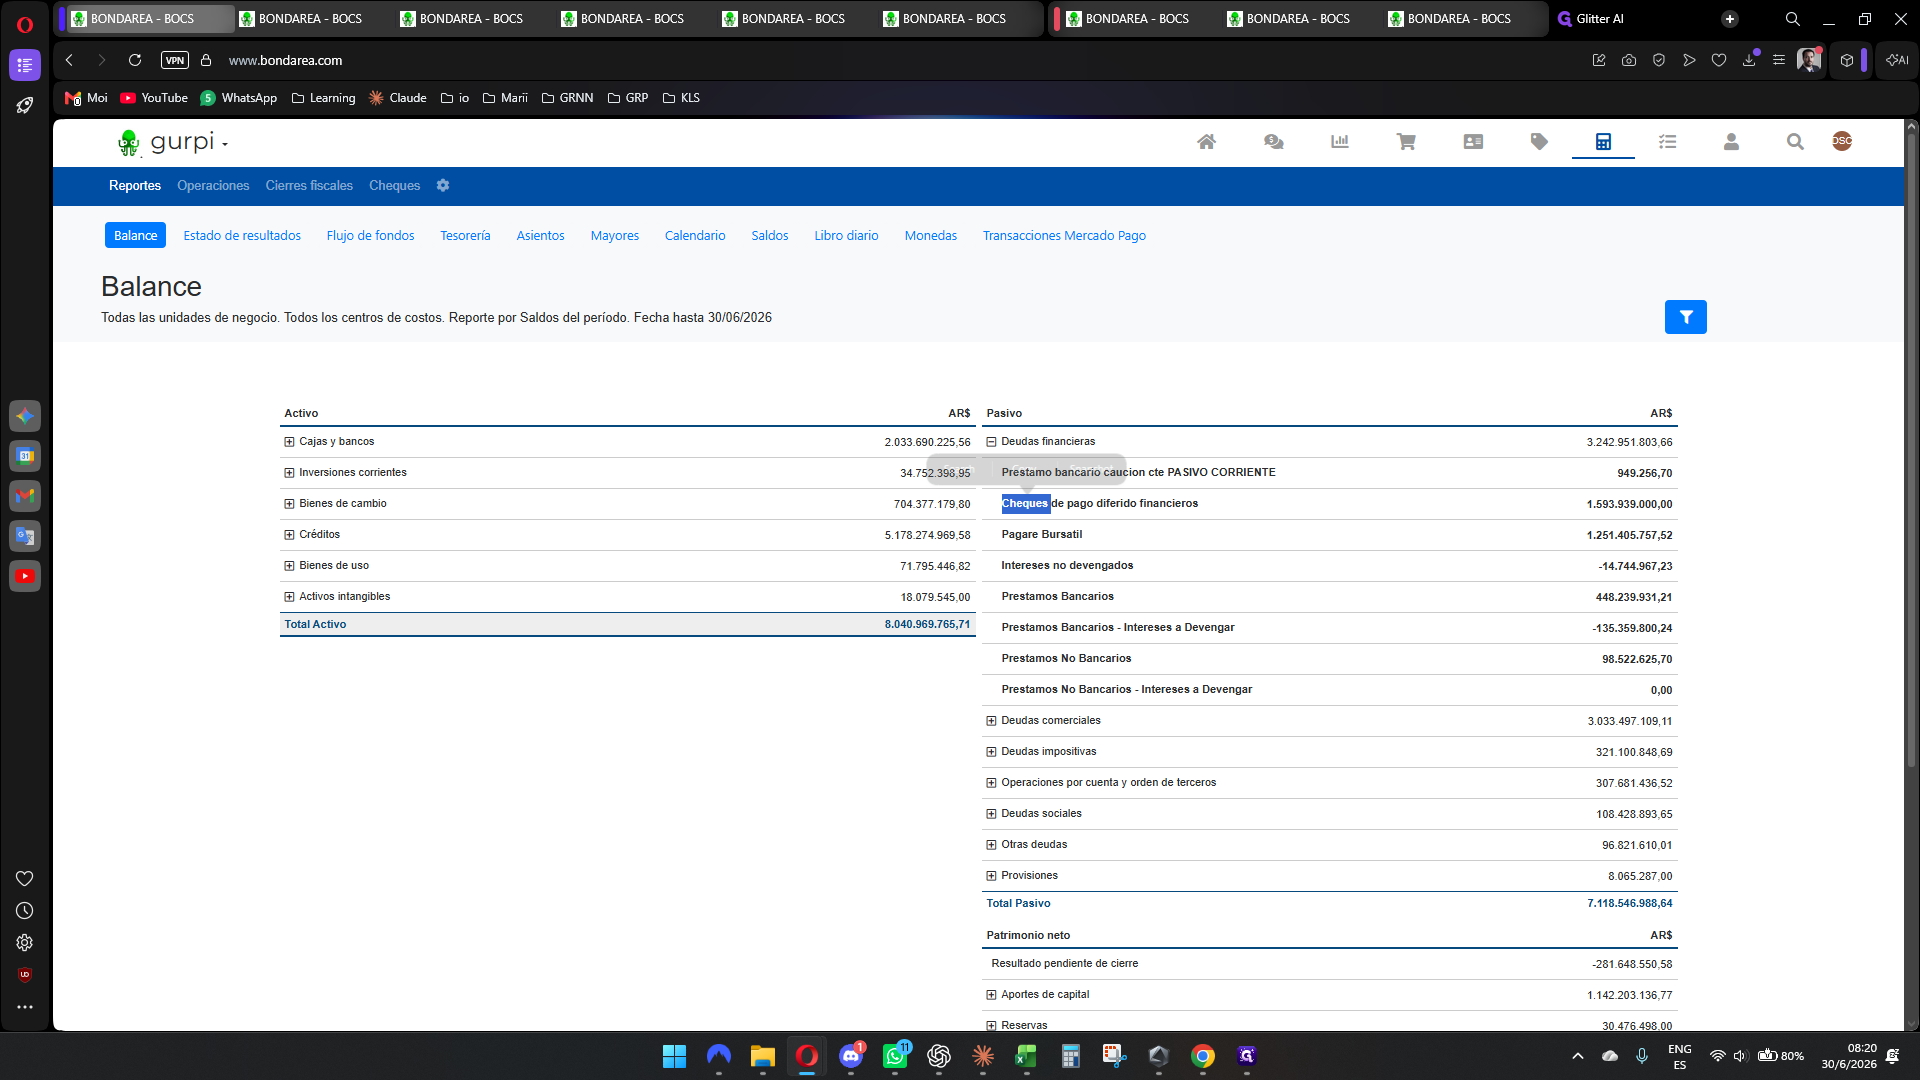This screenshot has width=1920, height=1080.
Task: Open the new tab plus button
Action: [1730, 19]
